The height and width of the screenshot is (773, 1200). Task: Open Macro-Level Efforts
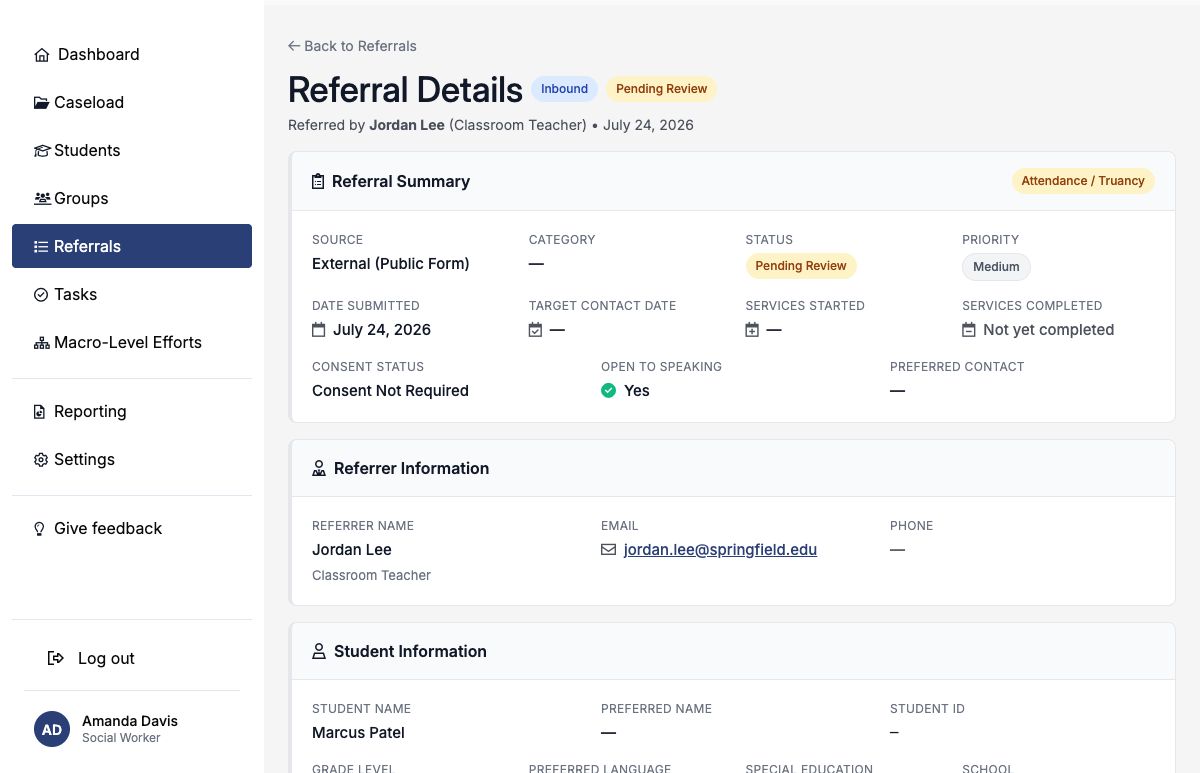pyautogui.click(x=132, y=342)
